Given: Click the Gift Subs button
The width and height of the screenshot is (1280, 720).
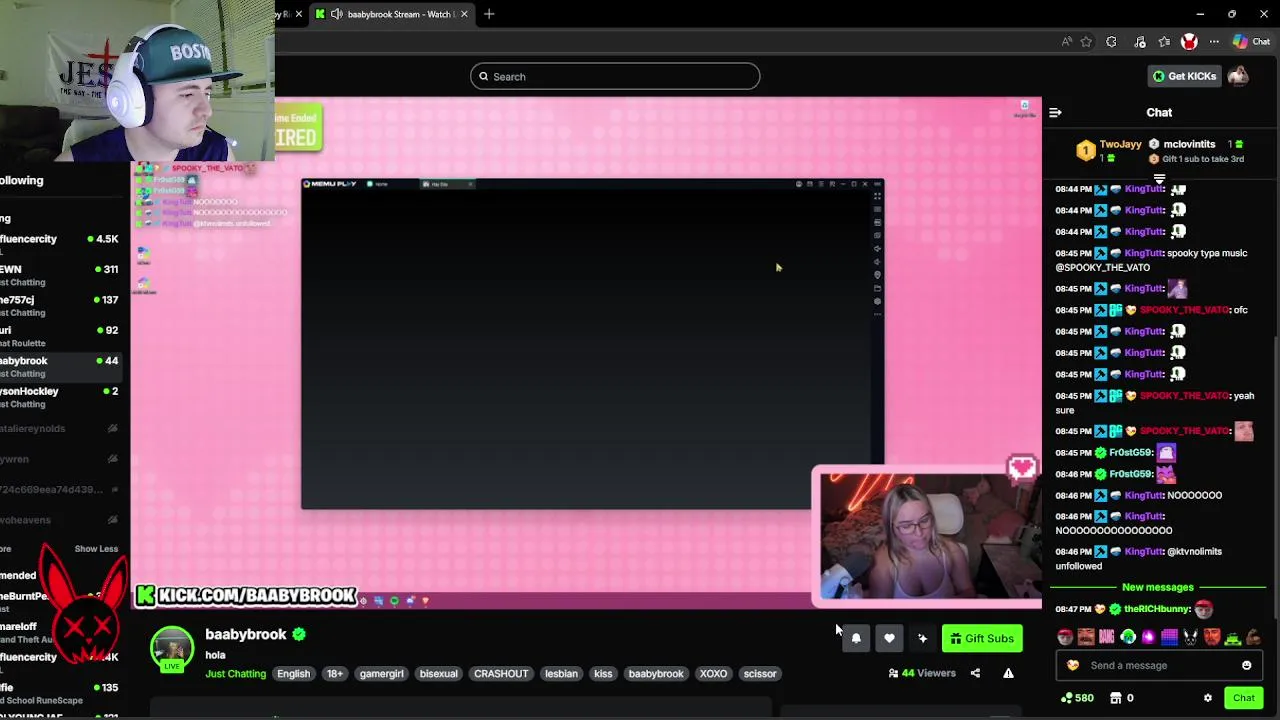Looking at the screenshot, I should [982, 638].
